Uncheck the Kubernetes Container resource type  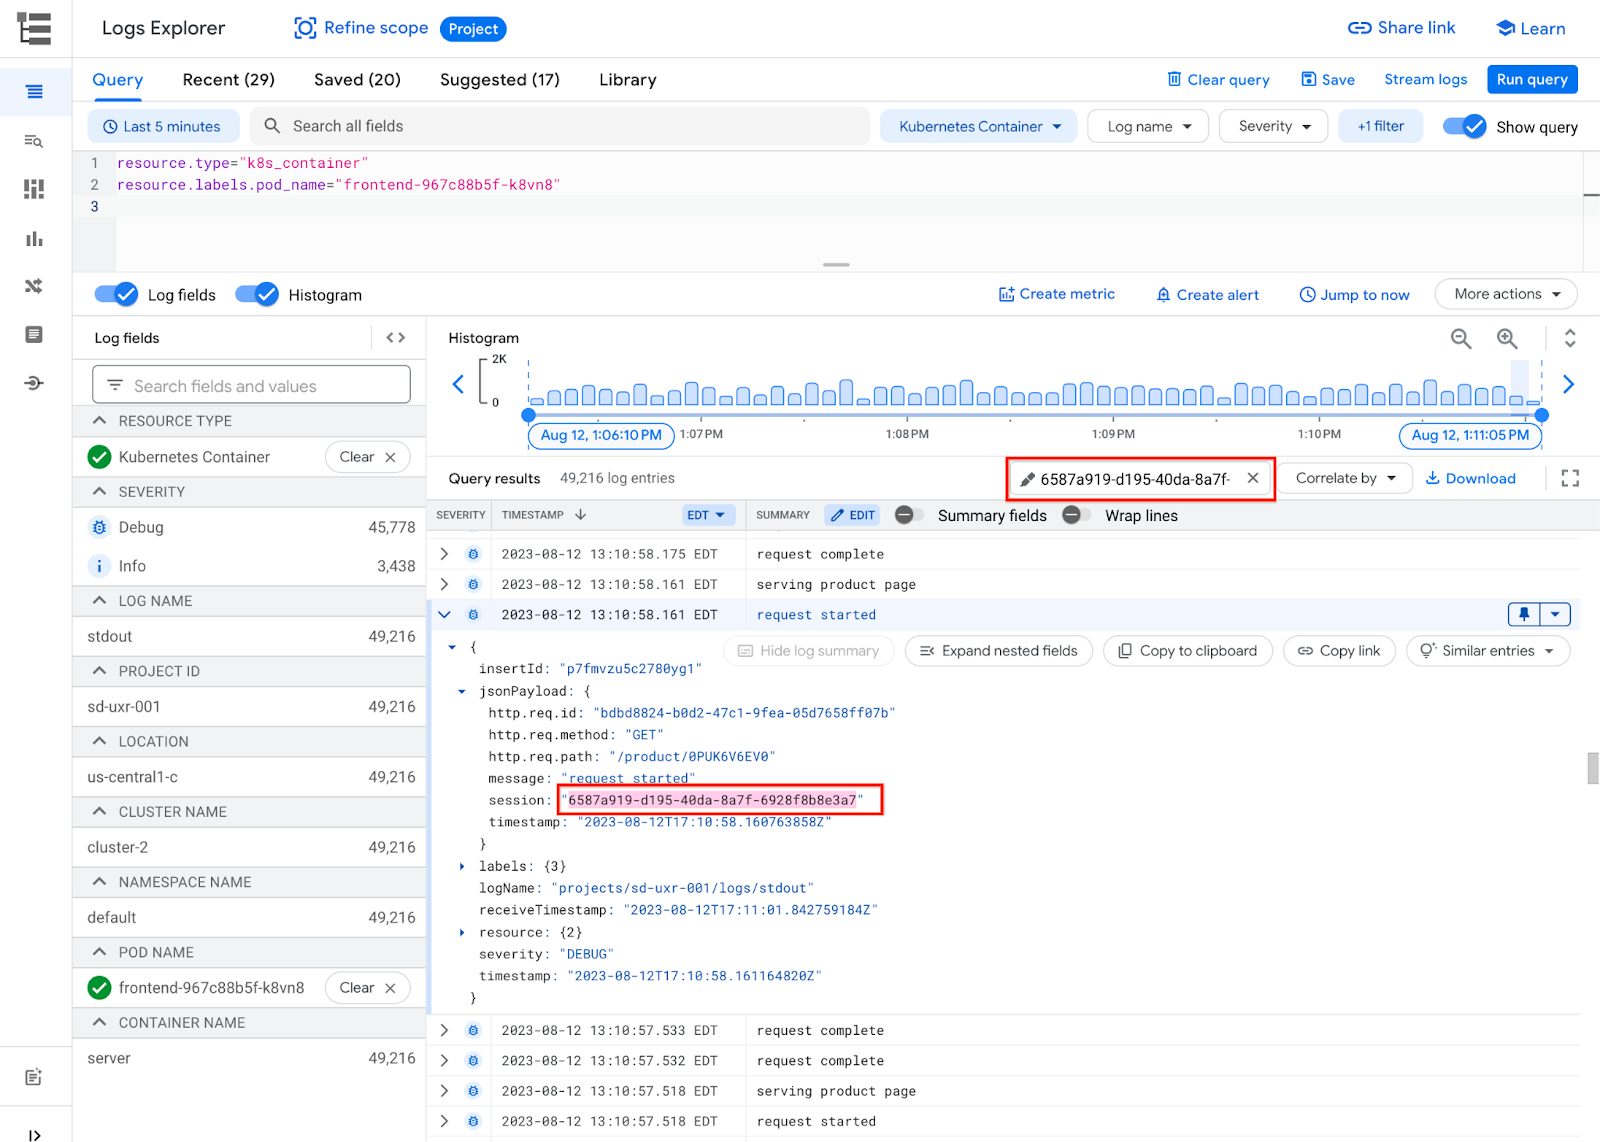[x=99, y=457]
